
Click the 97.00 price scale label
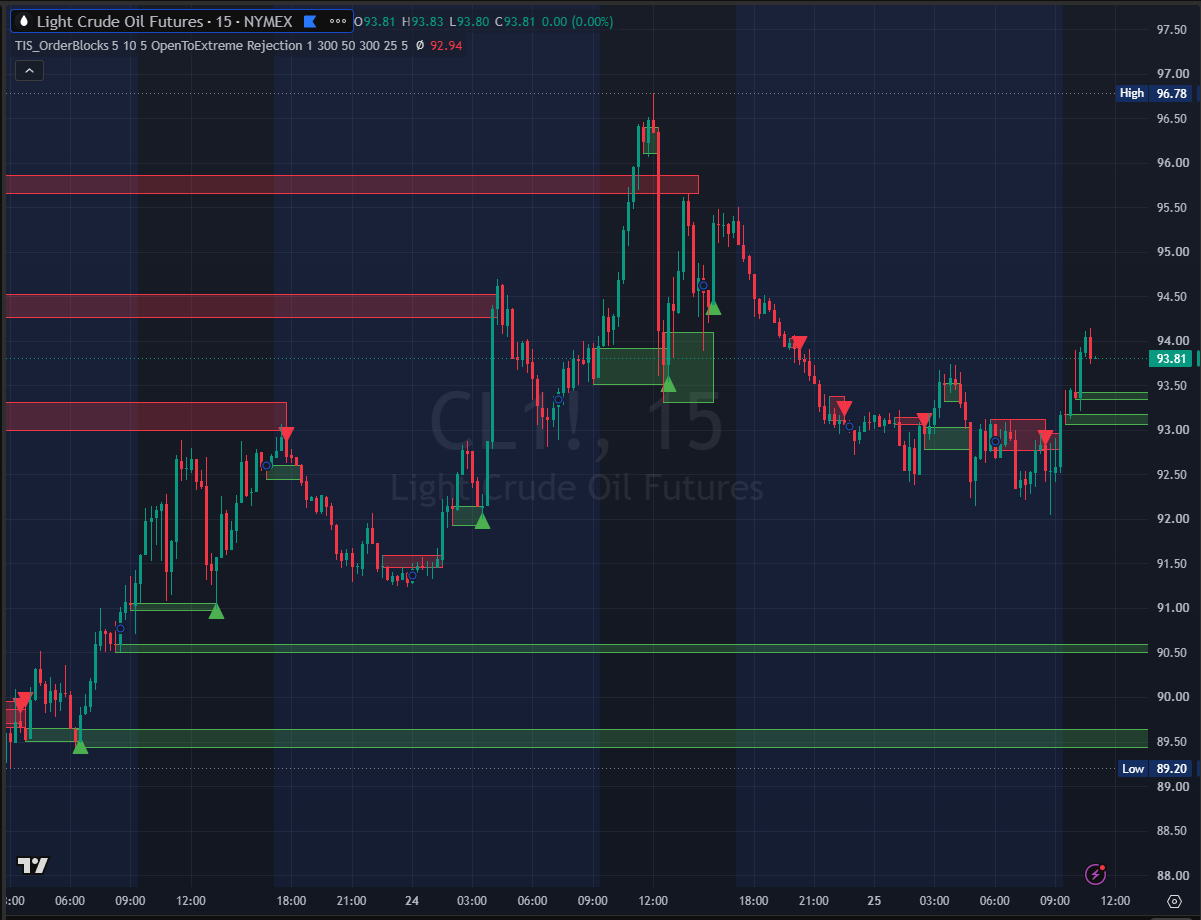(x=1171, y=74)
